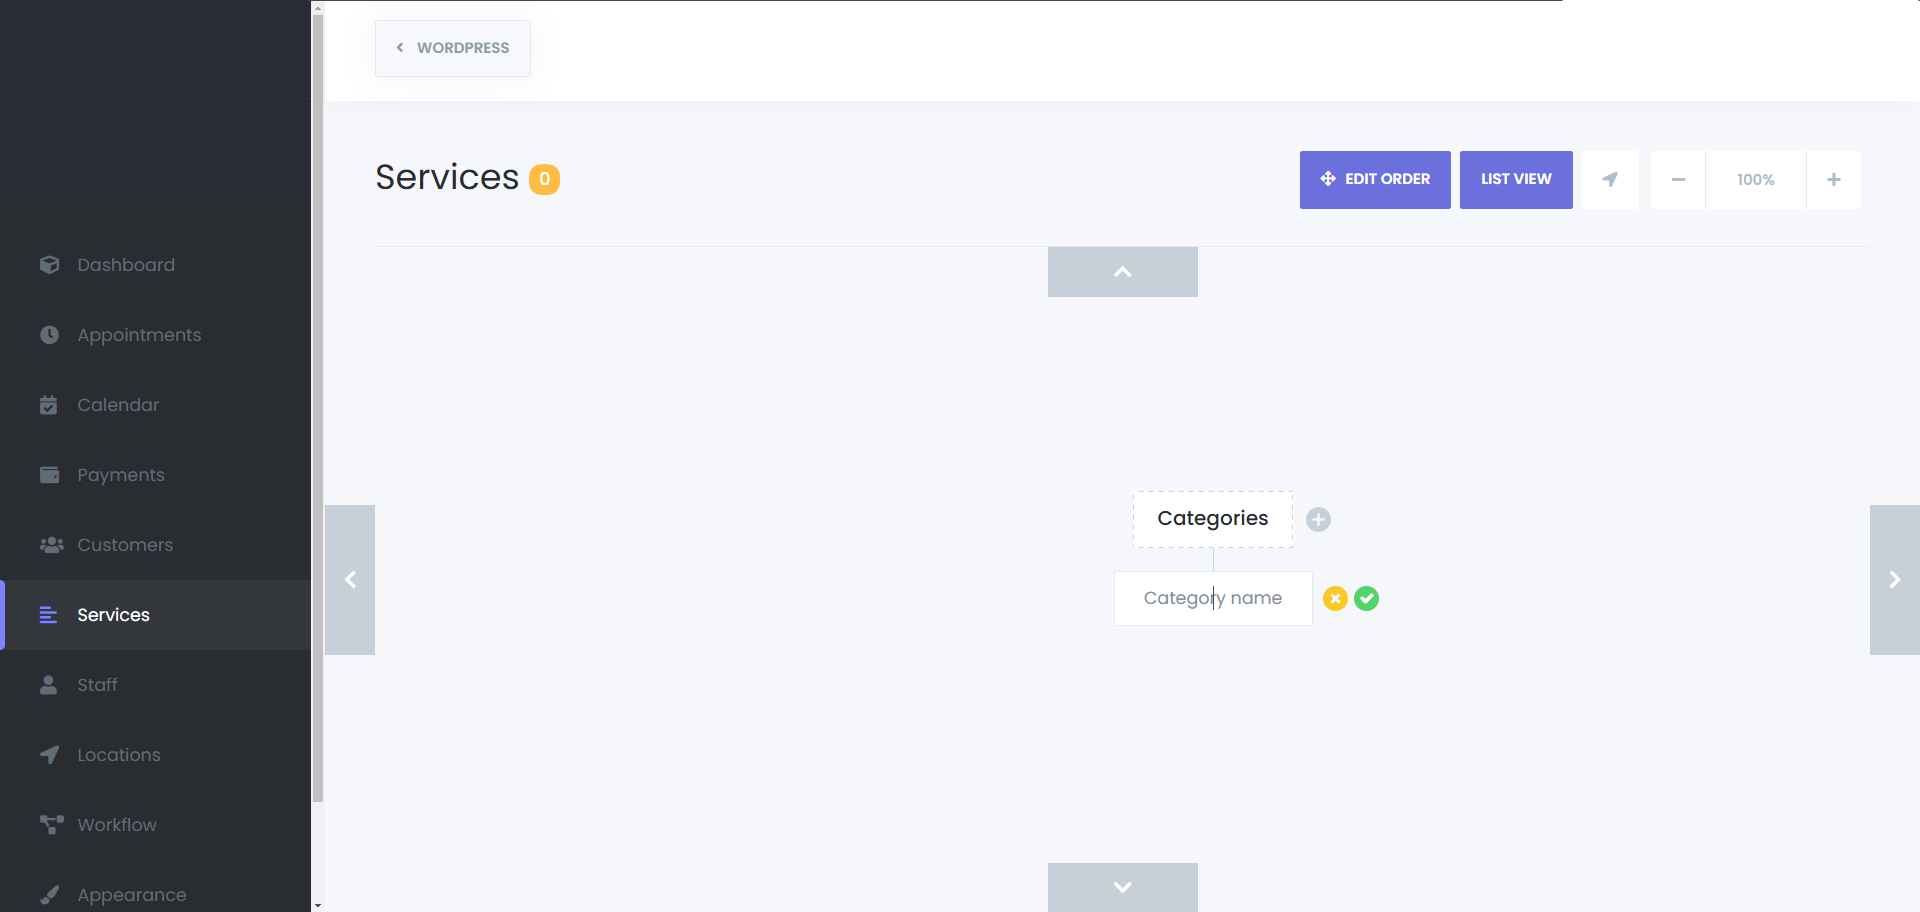Cancel the new category with yellow X icon
The width and height of the screenshot is (1920, 912).
click(x=1335, y=598)
